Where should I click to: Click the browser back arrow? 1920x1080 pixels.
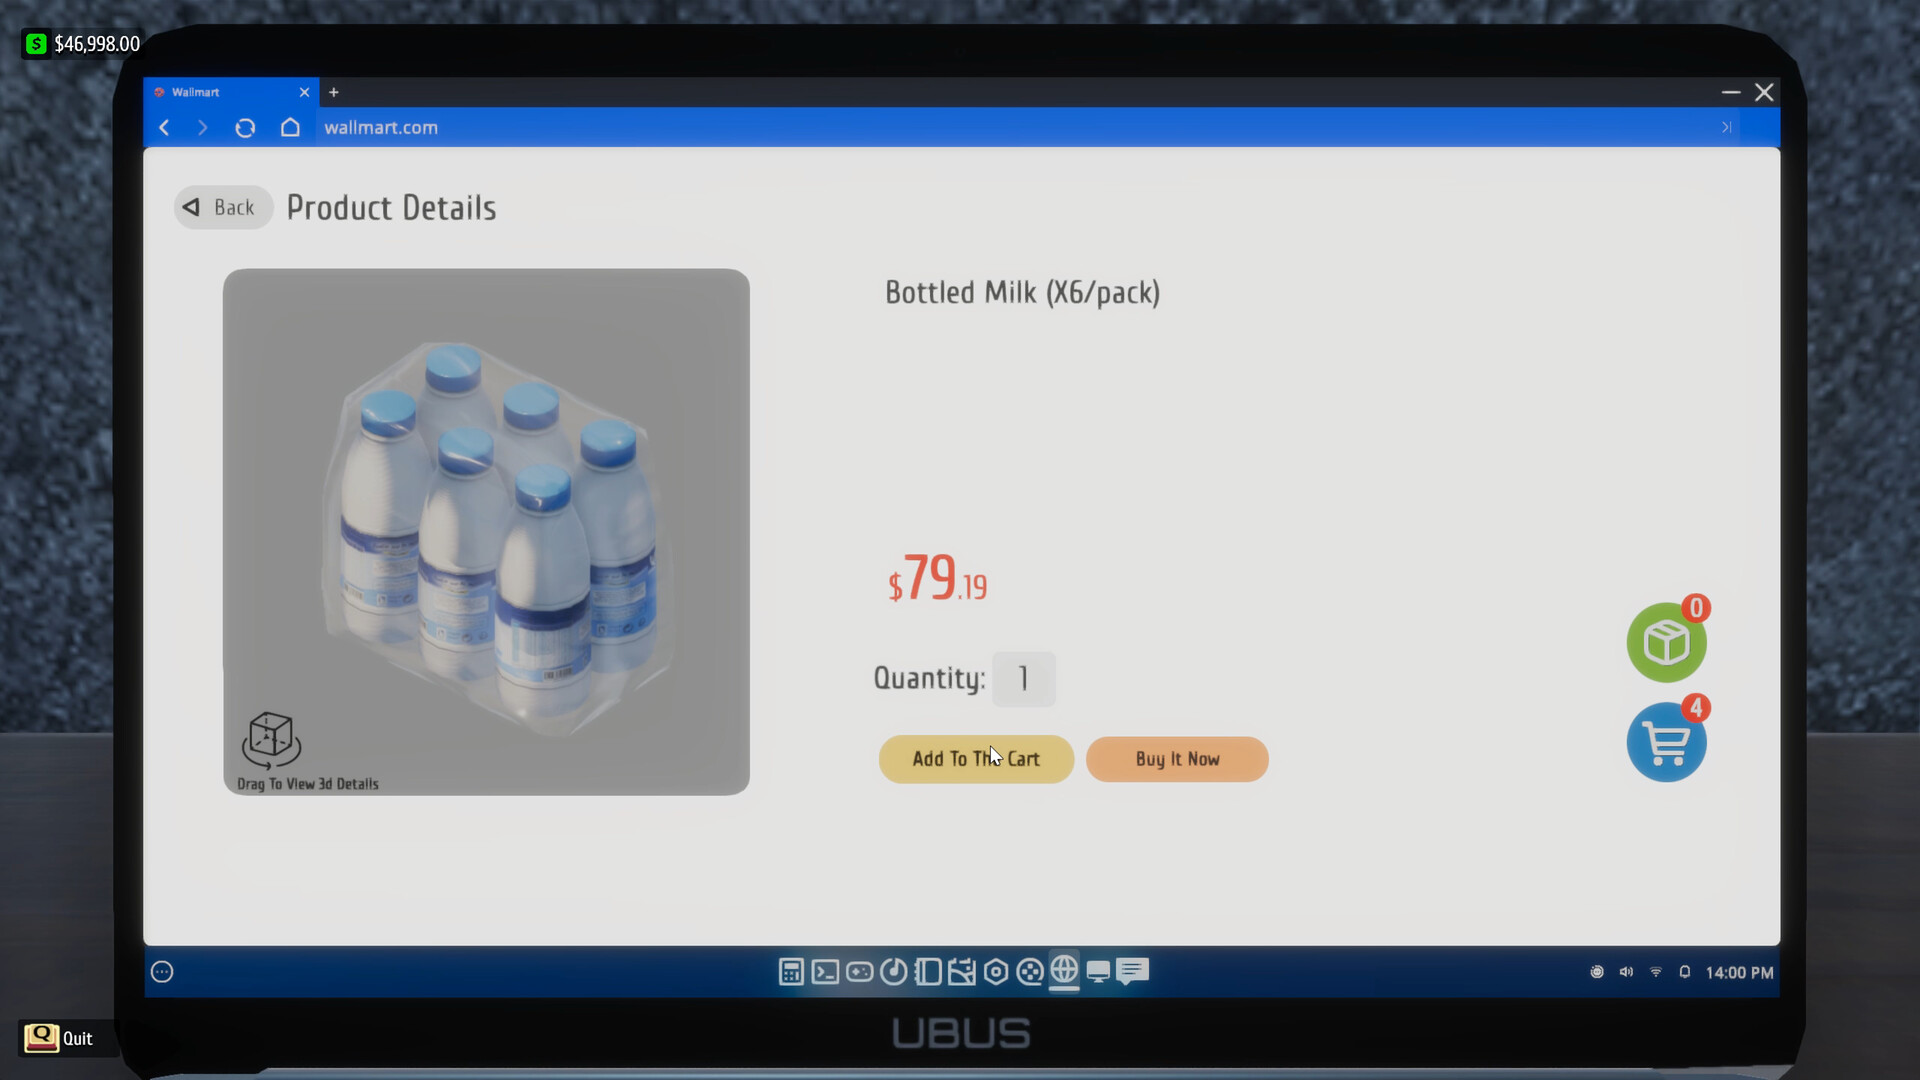coord(164,127)
